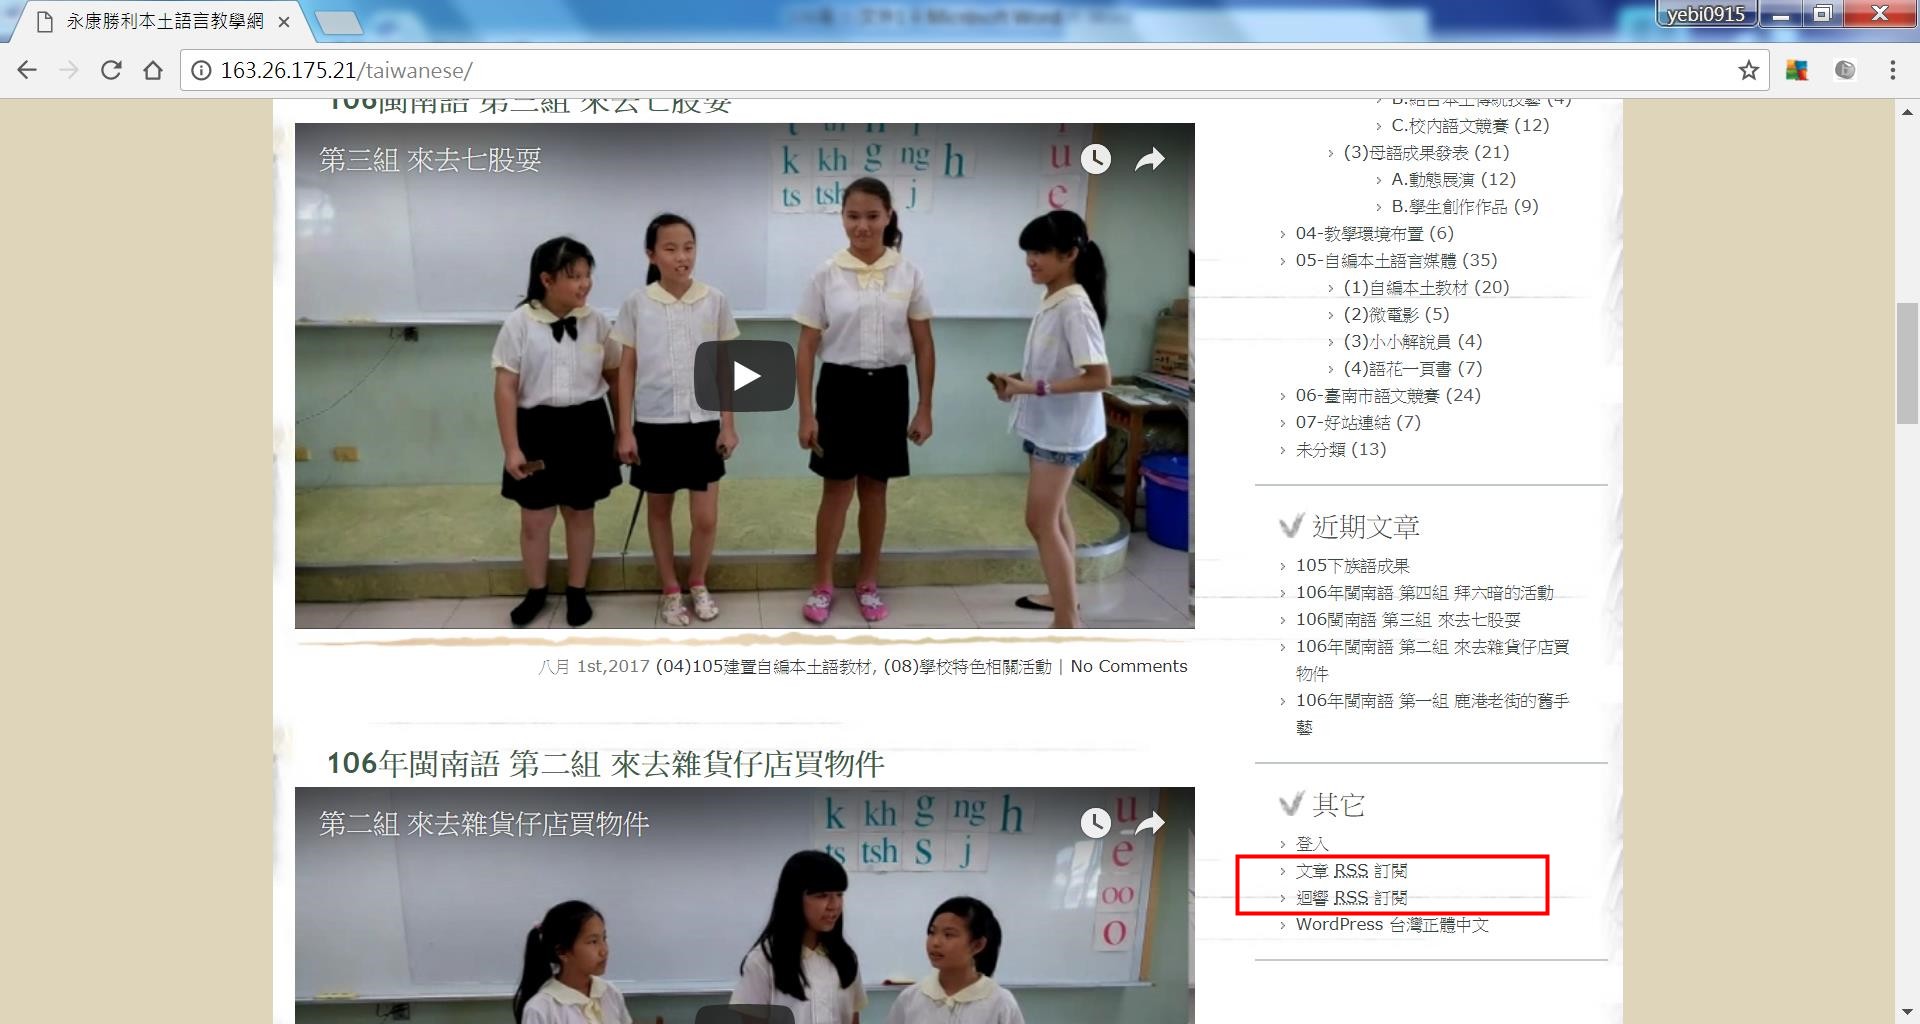Open the 文章 RSS 訂閱 link
The image size is (1920, 1024).
[1351, 871]
